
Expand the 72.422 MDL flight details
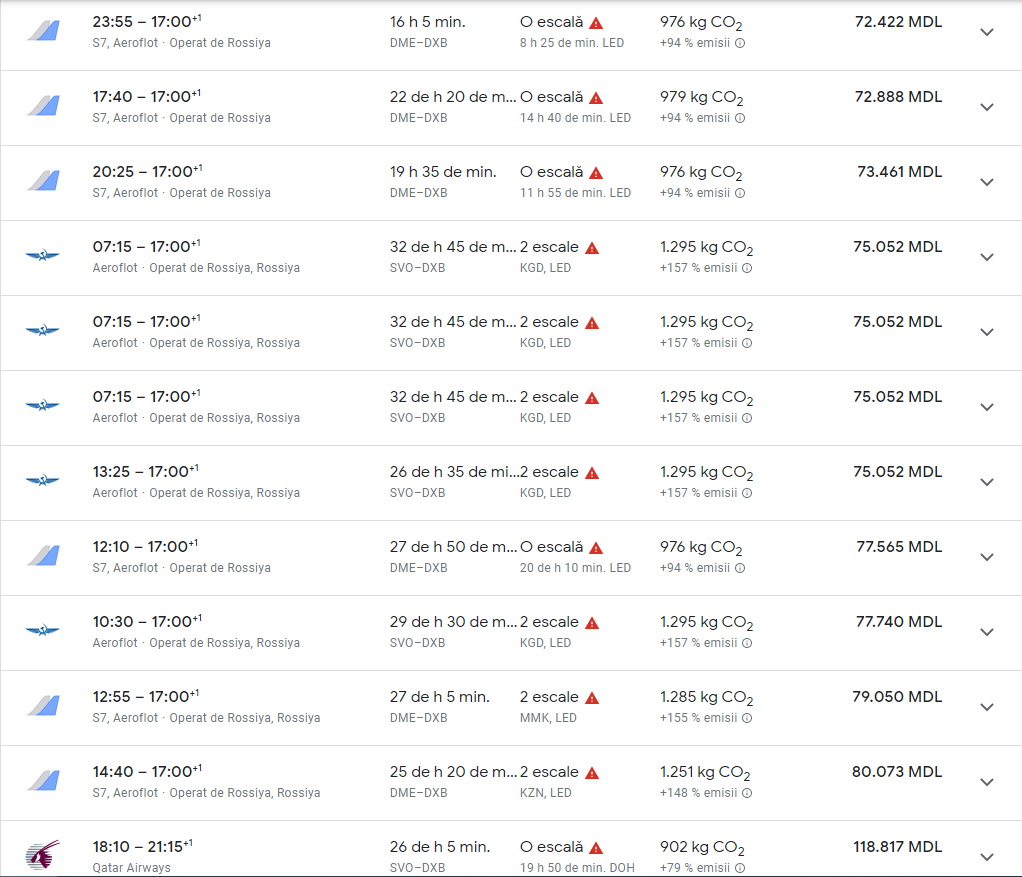pos(987,32)
